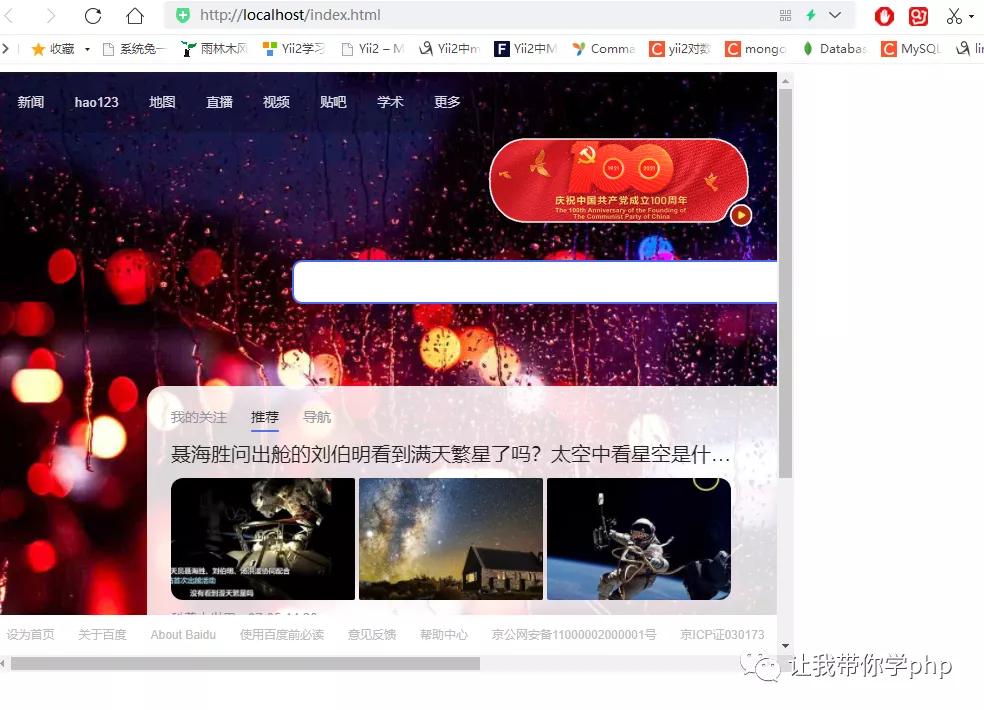
Task: Reload the localhost page
Action: 93,15
